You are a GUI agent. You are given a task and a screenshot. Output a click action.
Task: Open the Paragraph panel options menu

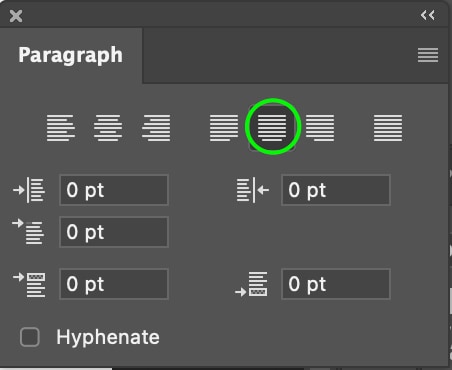pos(428,55)
